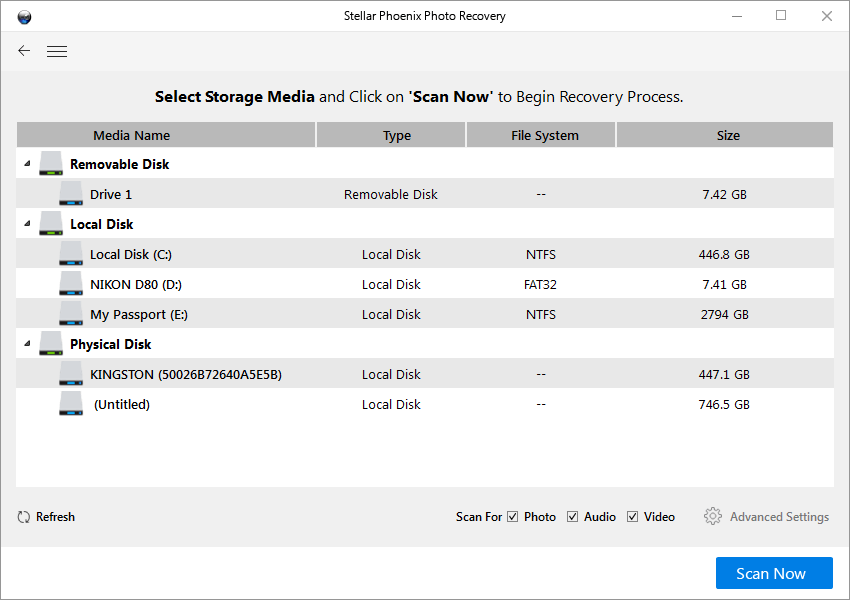Click the FAT32 file system cell
This screenshot has width=850, height=600.
click(x=540, y=285)
